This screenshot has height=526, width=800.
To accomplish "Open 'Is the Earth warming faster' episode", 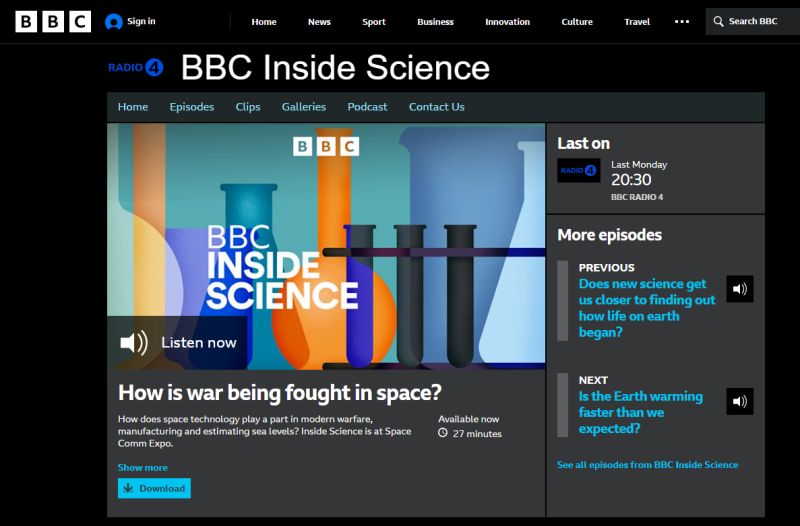I will click(640, 412).
